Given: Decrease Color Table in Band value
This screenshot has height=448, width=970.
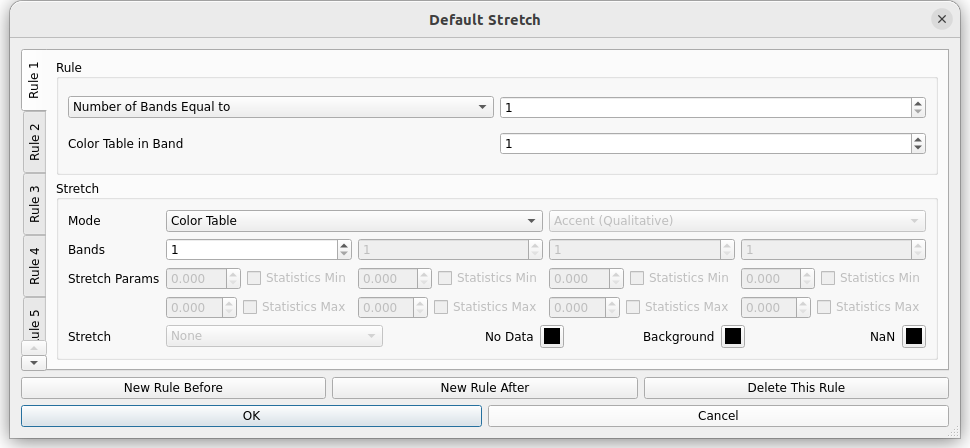Looking at the screenshot, I should click(x=918, y=148).
